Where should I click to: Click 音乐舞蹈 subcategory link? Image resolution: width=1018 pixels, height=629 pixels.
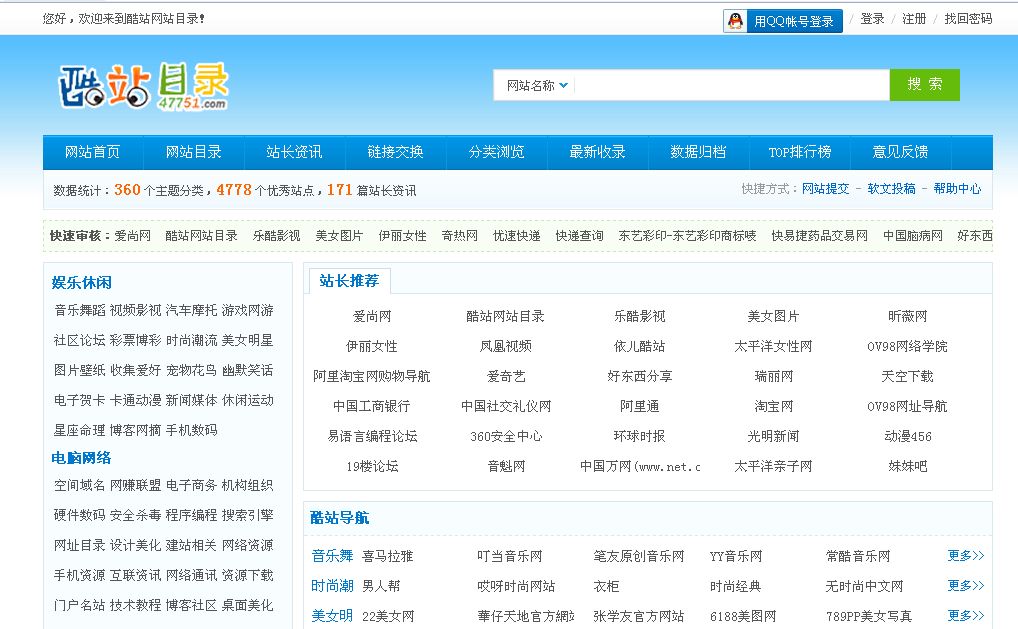point(80,310)
